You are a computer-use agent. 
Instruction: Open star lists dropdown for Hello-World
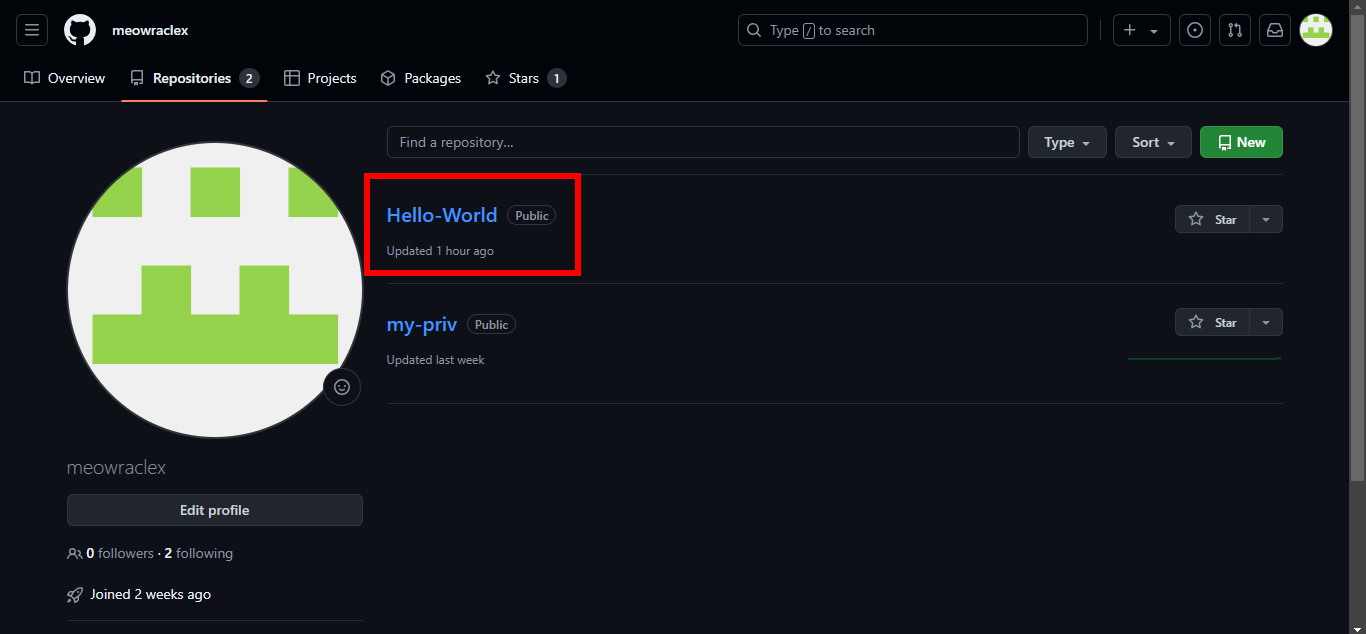click(x=1266, y=219)
